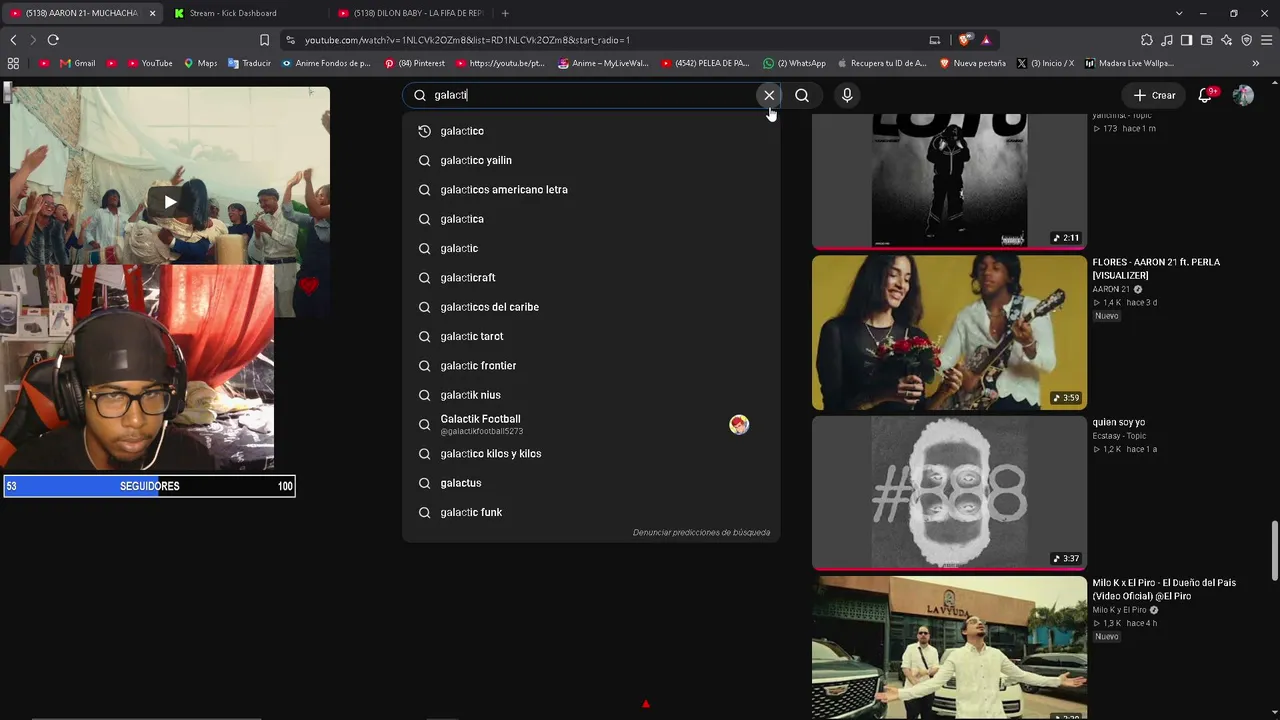Open El Dueño del País video title
The image size is (1280, 720).
click(1164, 590)
